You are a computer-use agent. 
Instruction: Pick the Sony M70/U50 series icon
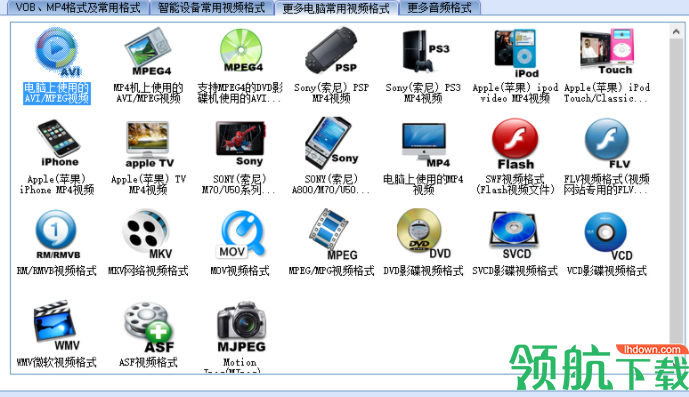(241, 144)
